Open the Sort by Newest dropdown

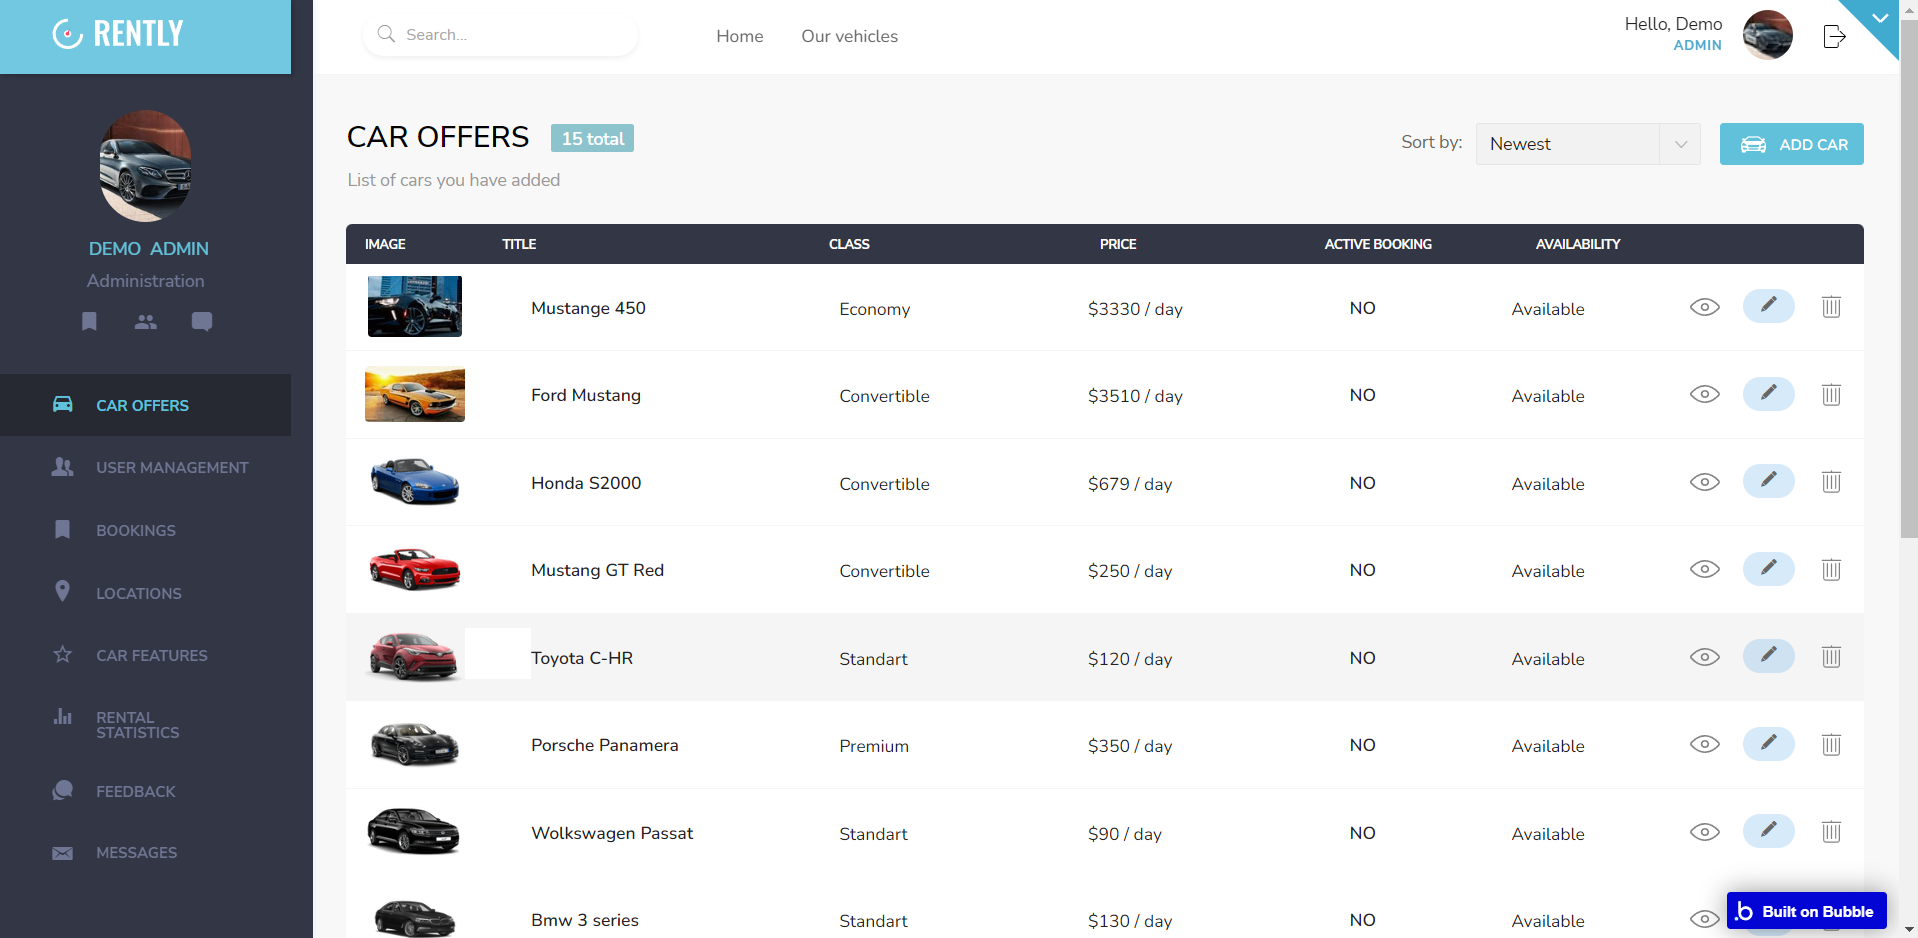coord(1588,144)
